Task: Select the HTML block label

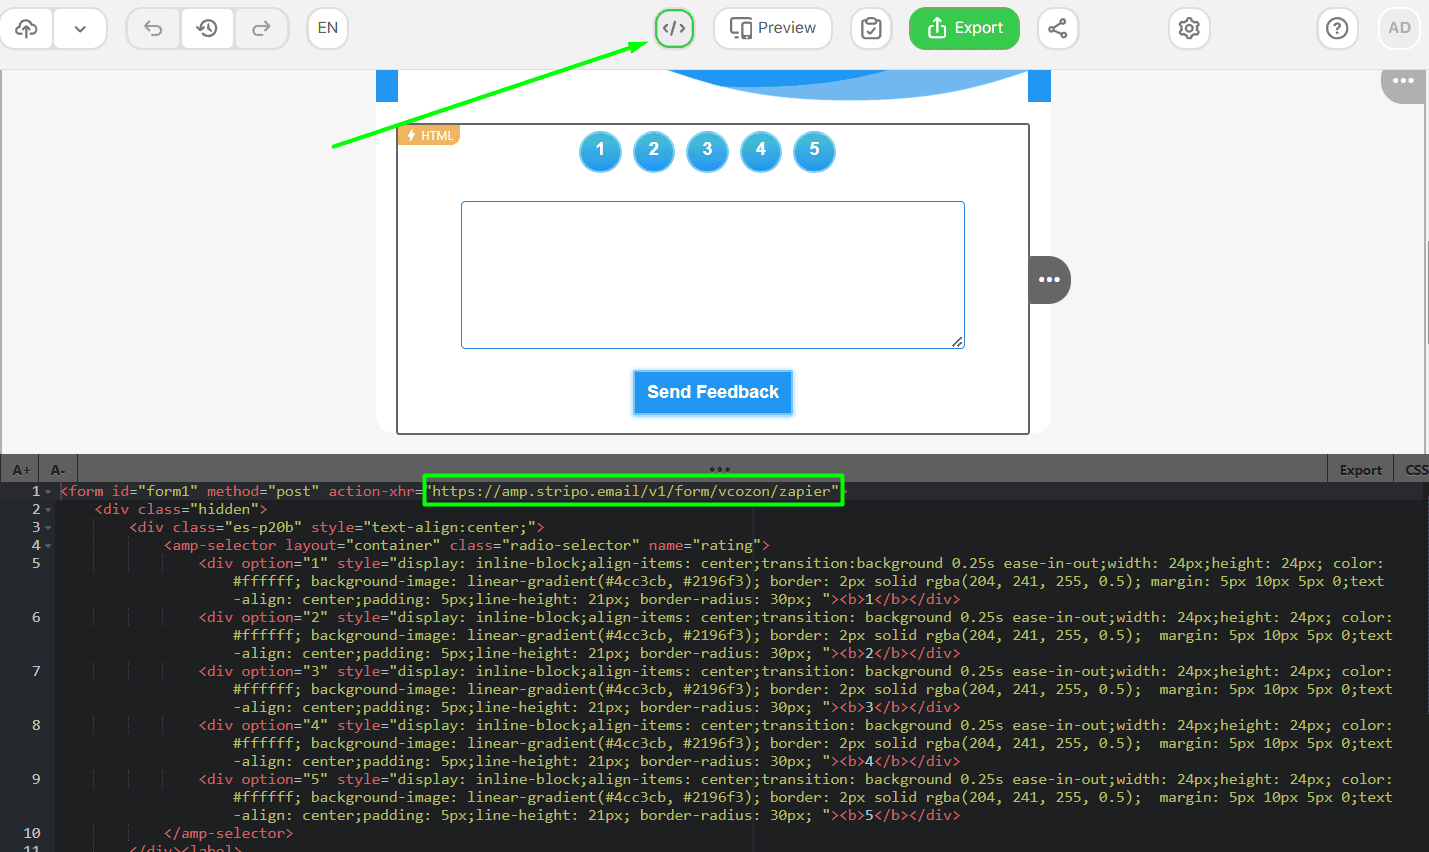Action: click(x=429, y=135)
